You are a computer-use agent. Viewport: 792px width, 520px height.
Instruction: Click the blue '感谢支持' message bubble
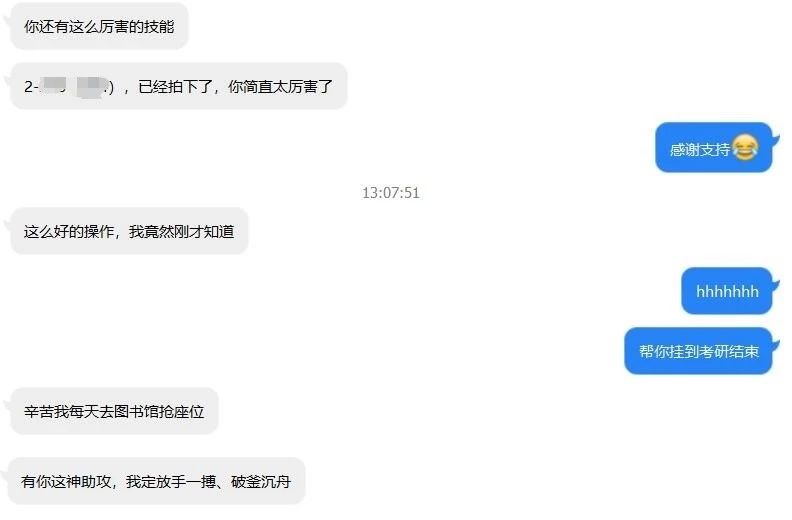714,148
